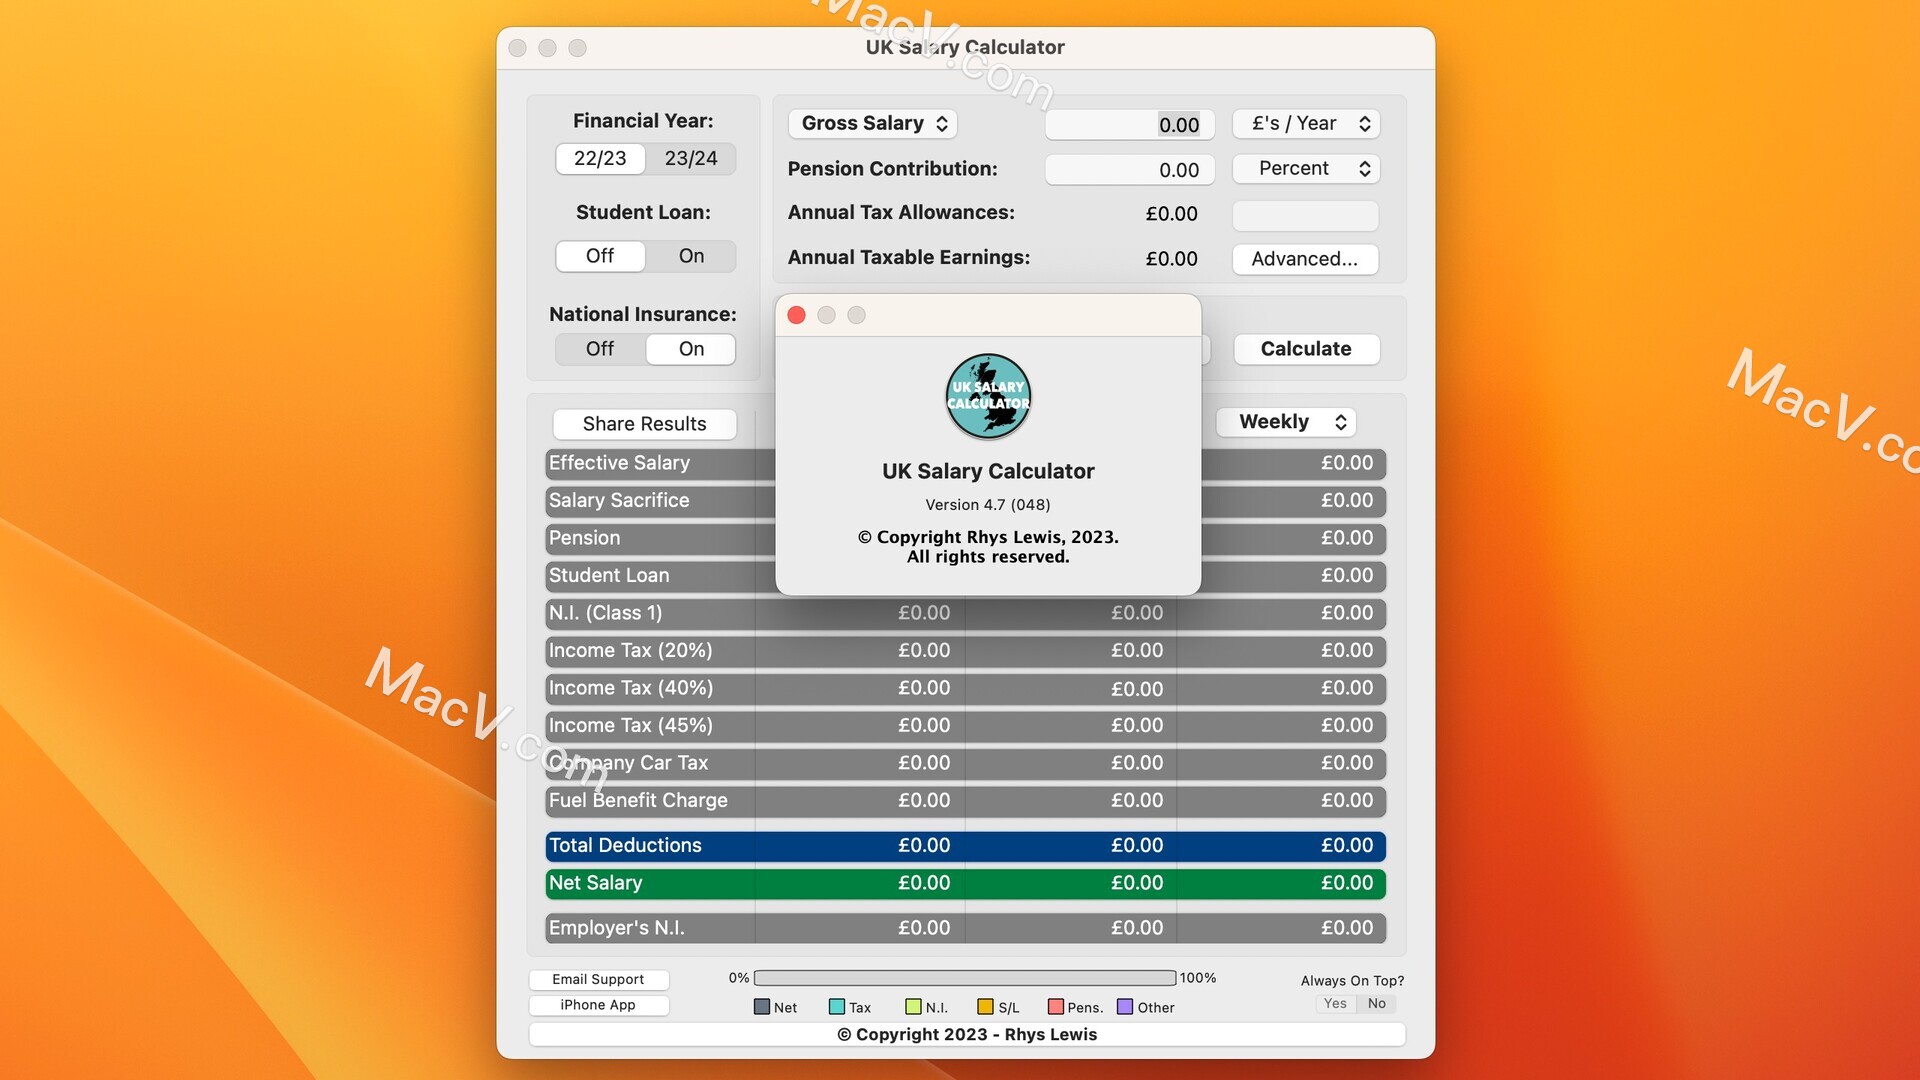Select financial year 22/23
The image size is (1920, 1080).
[x=600, y=159]
